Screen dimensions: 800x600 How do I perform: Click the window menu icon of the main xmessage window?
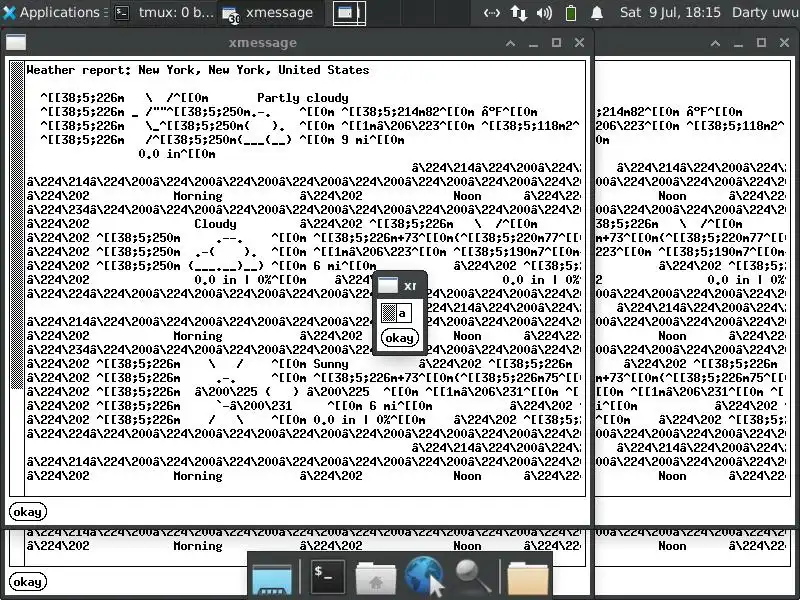(x=16, y=43)
